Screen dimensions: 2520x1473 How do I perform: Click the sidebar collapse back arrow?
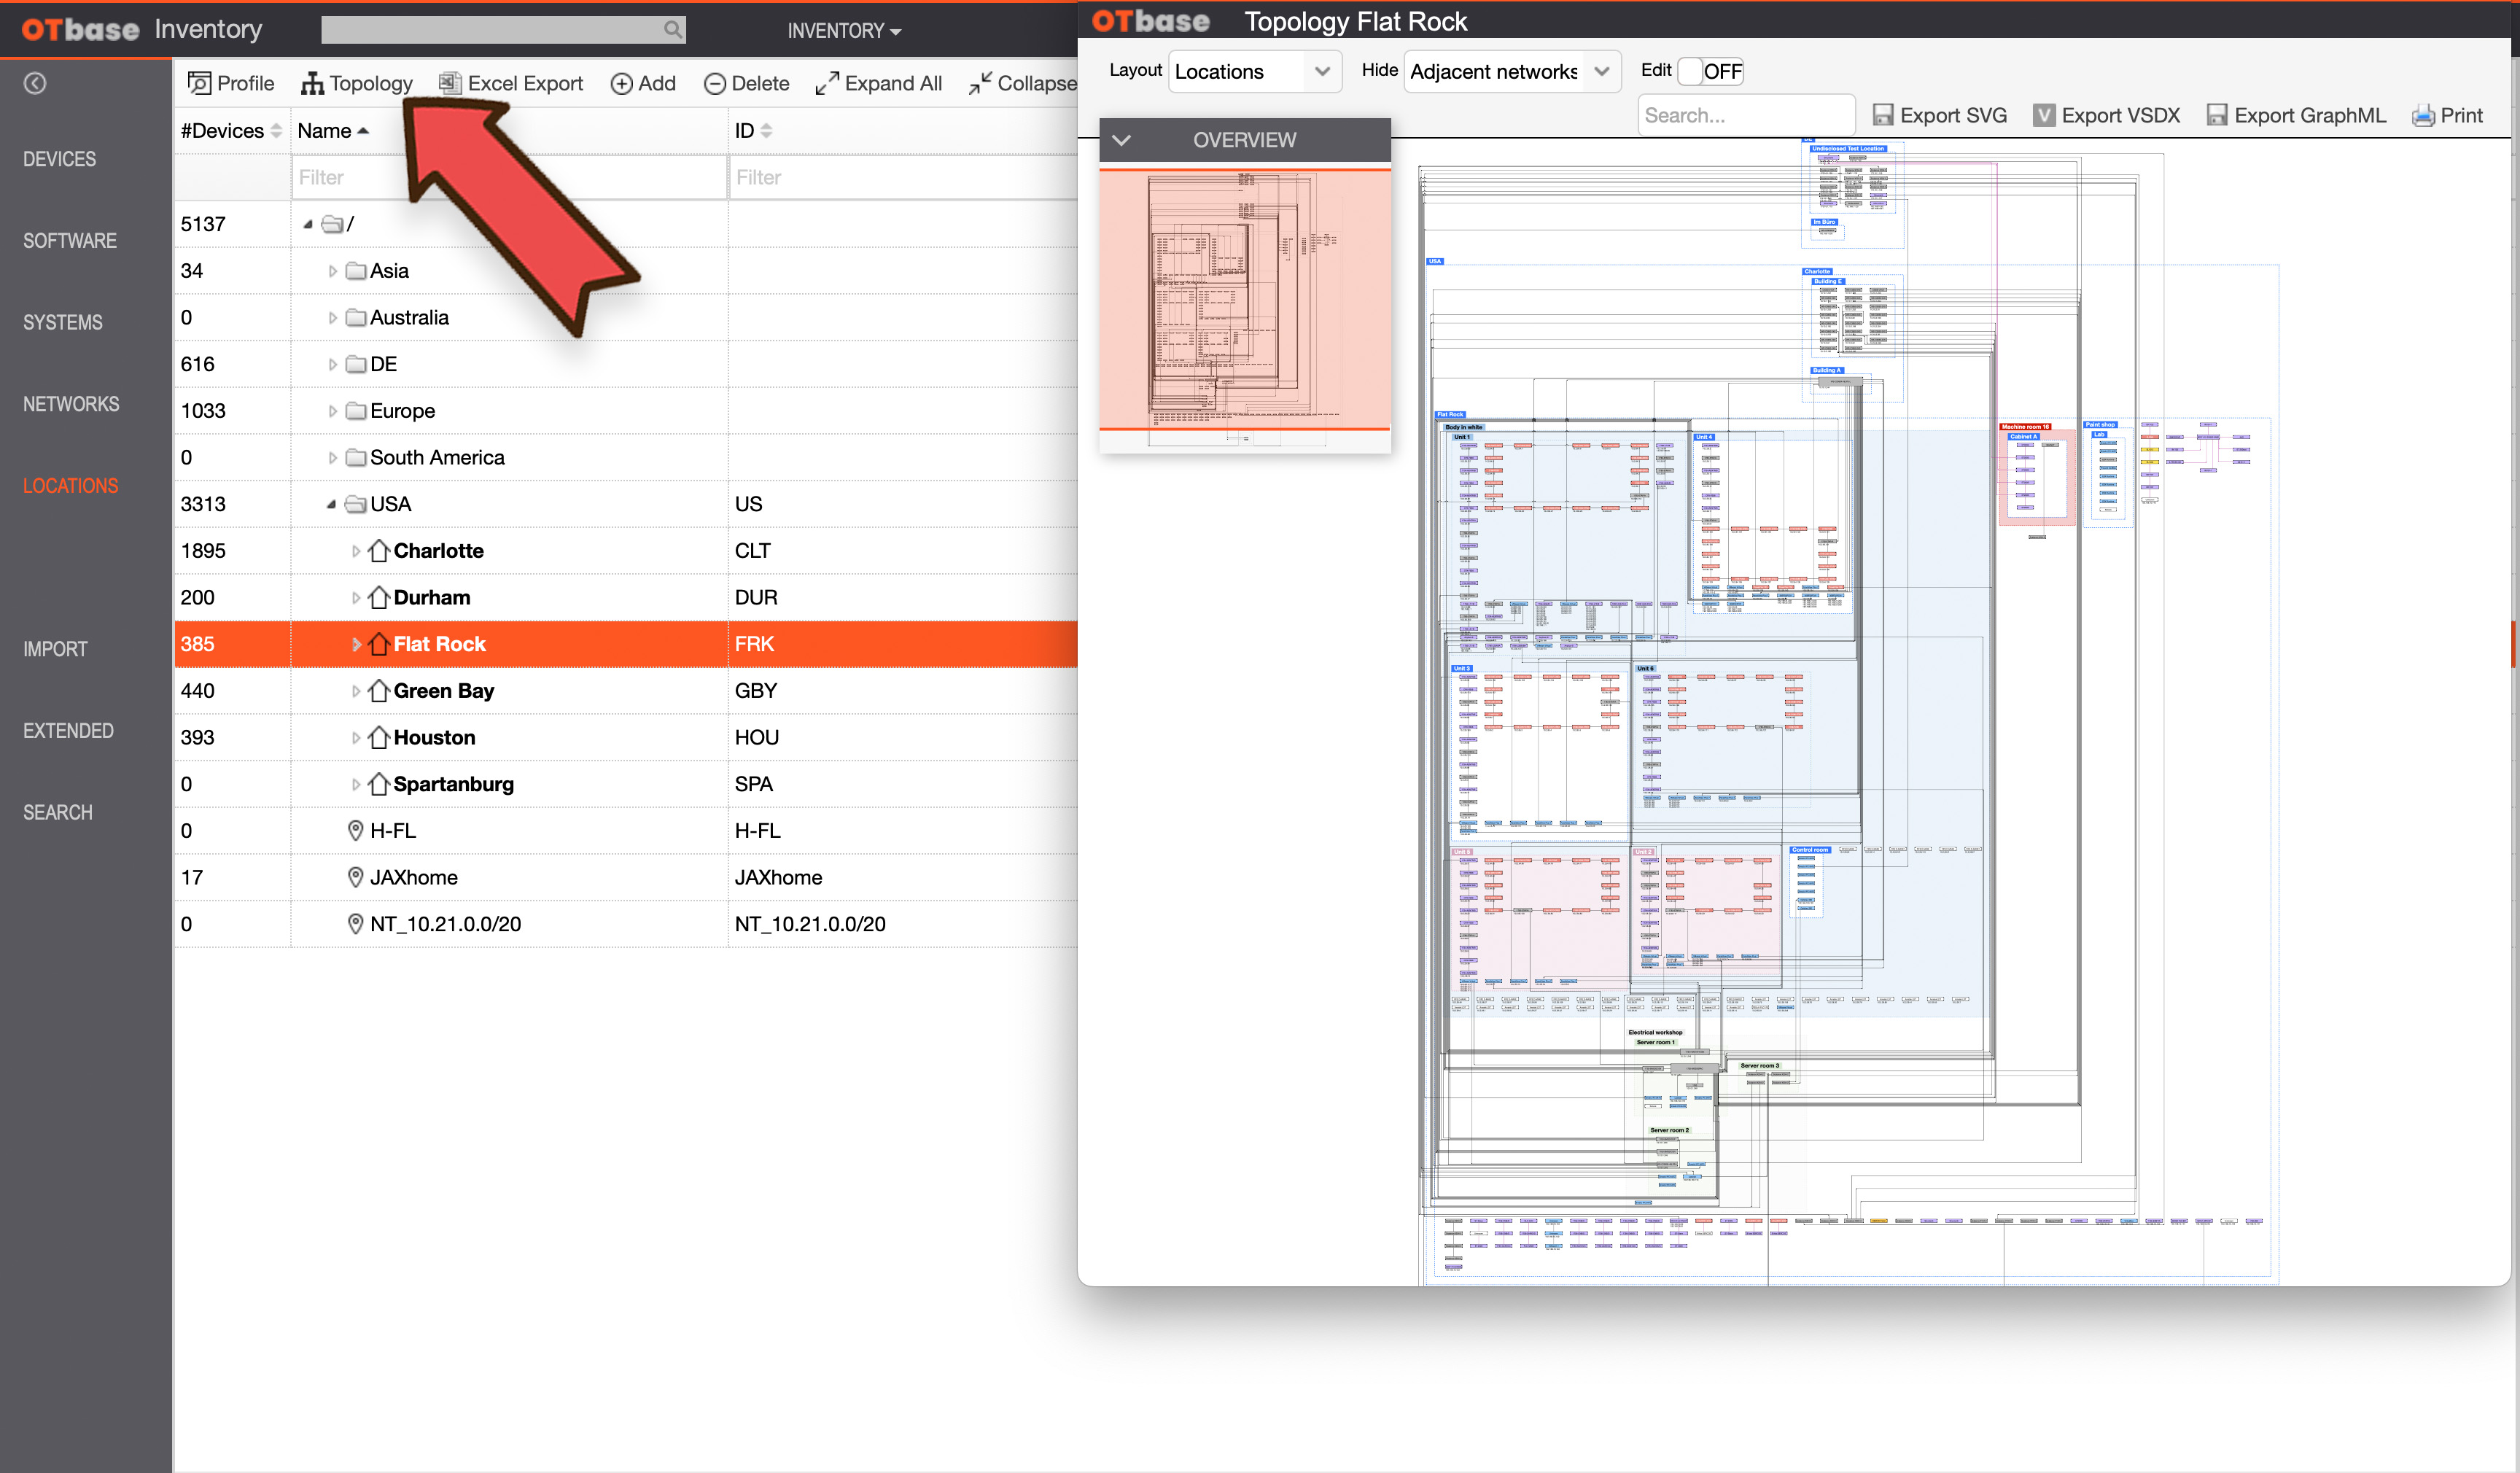tap(35, 83)
